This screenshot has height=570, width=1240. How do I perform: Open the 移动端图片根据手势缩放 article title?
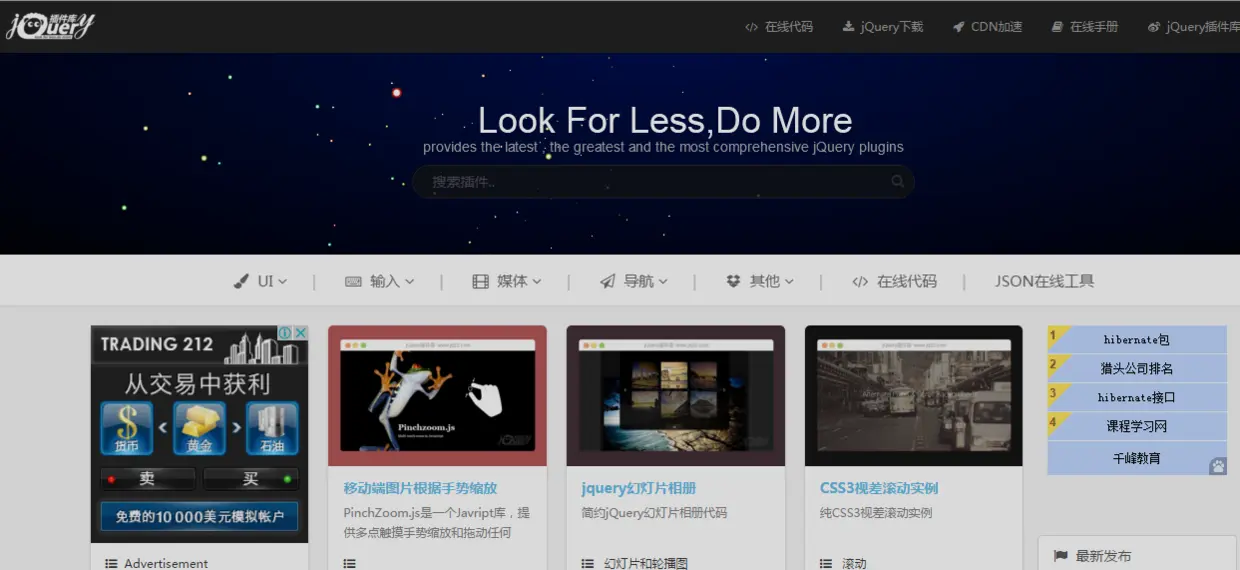(x=420, y=488)
